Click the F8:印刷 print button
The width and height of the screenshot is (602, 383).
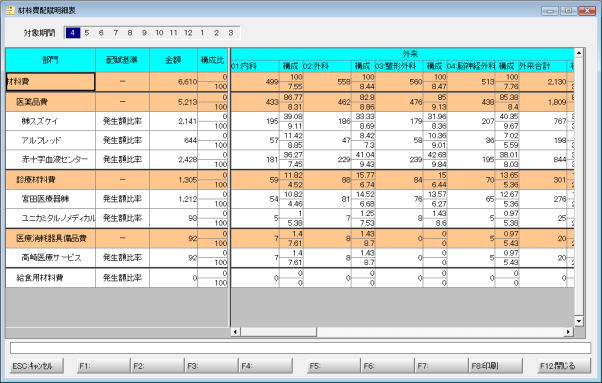pyautogui.click(x=496, y=366)
